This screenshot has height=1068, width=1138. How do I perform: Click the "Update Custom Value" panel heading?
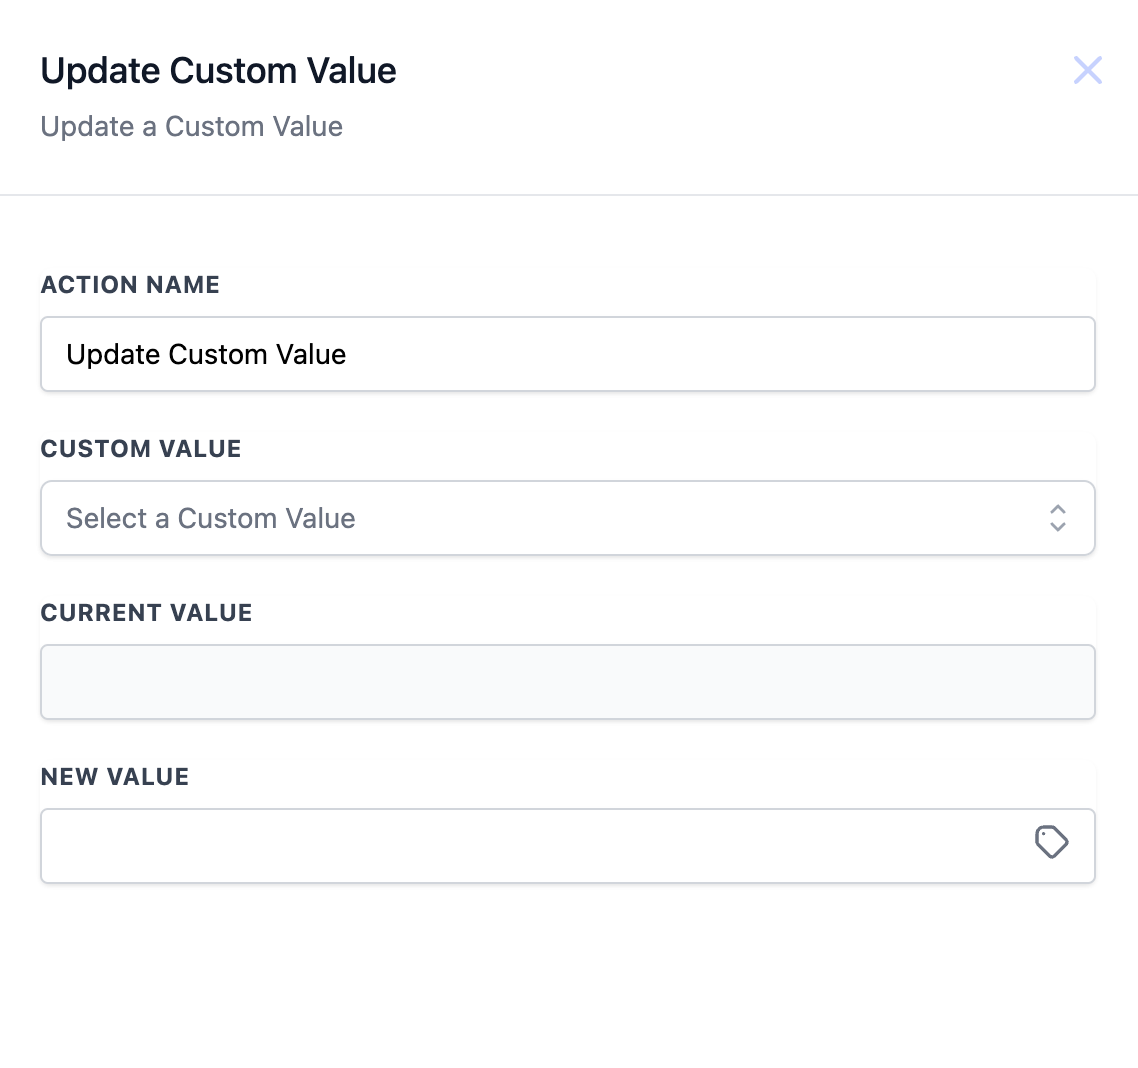218,71
